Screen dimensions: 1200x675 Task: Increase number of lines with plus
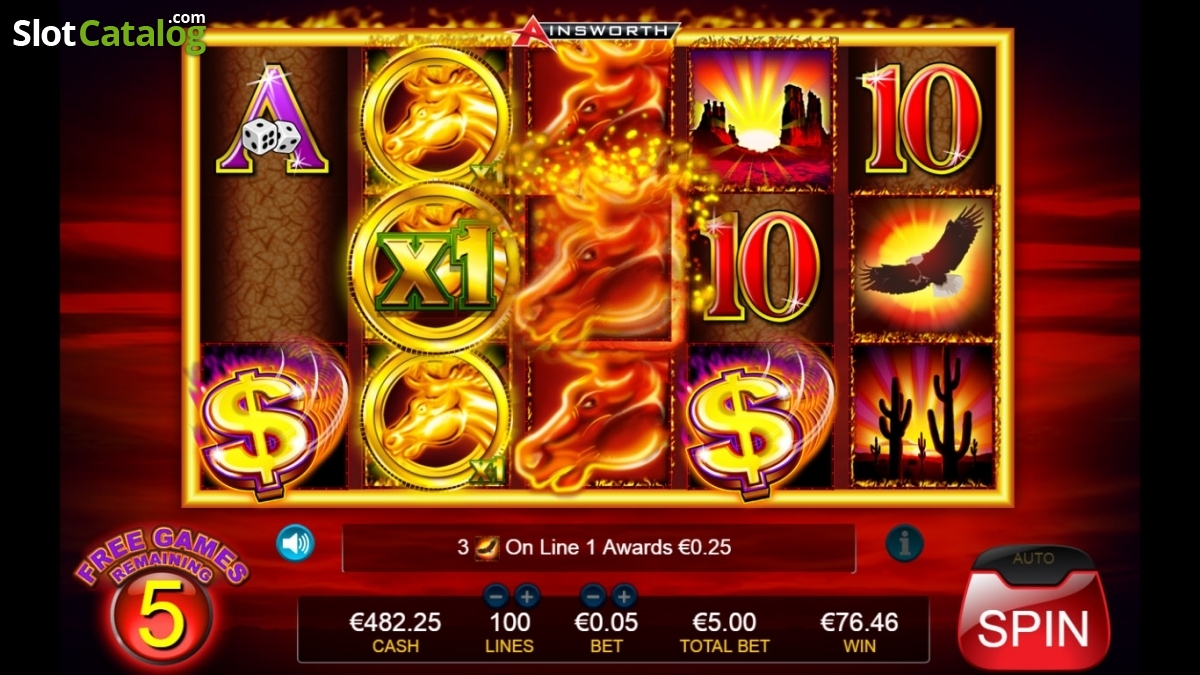pos(527,597)
